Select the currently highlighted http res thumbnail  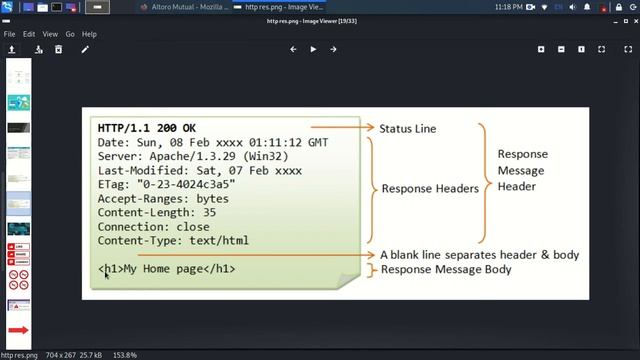(18, 203)
